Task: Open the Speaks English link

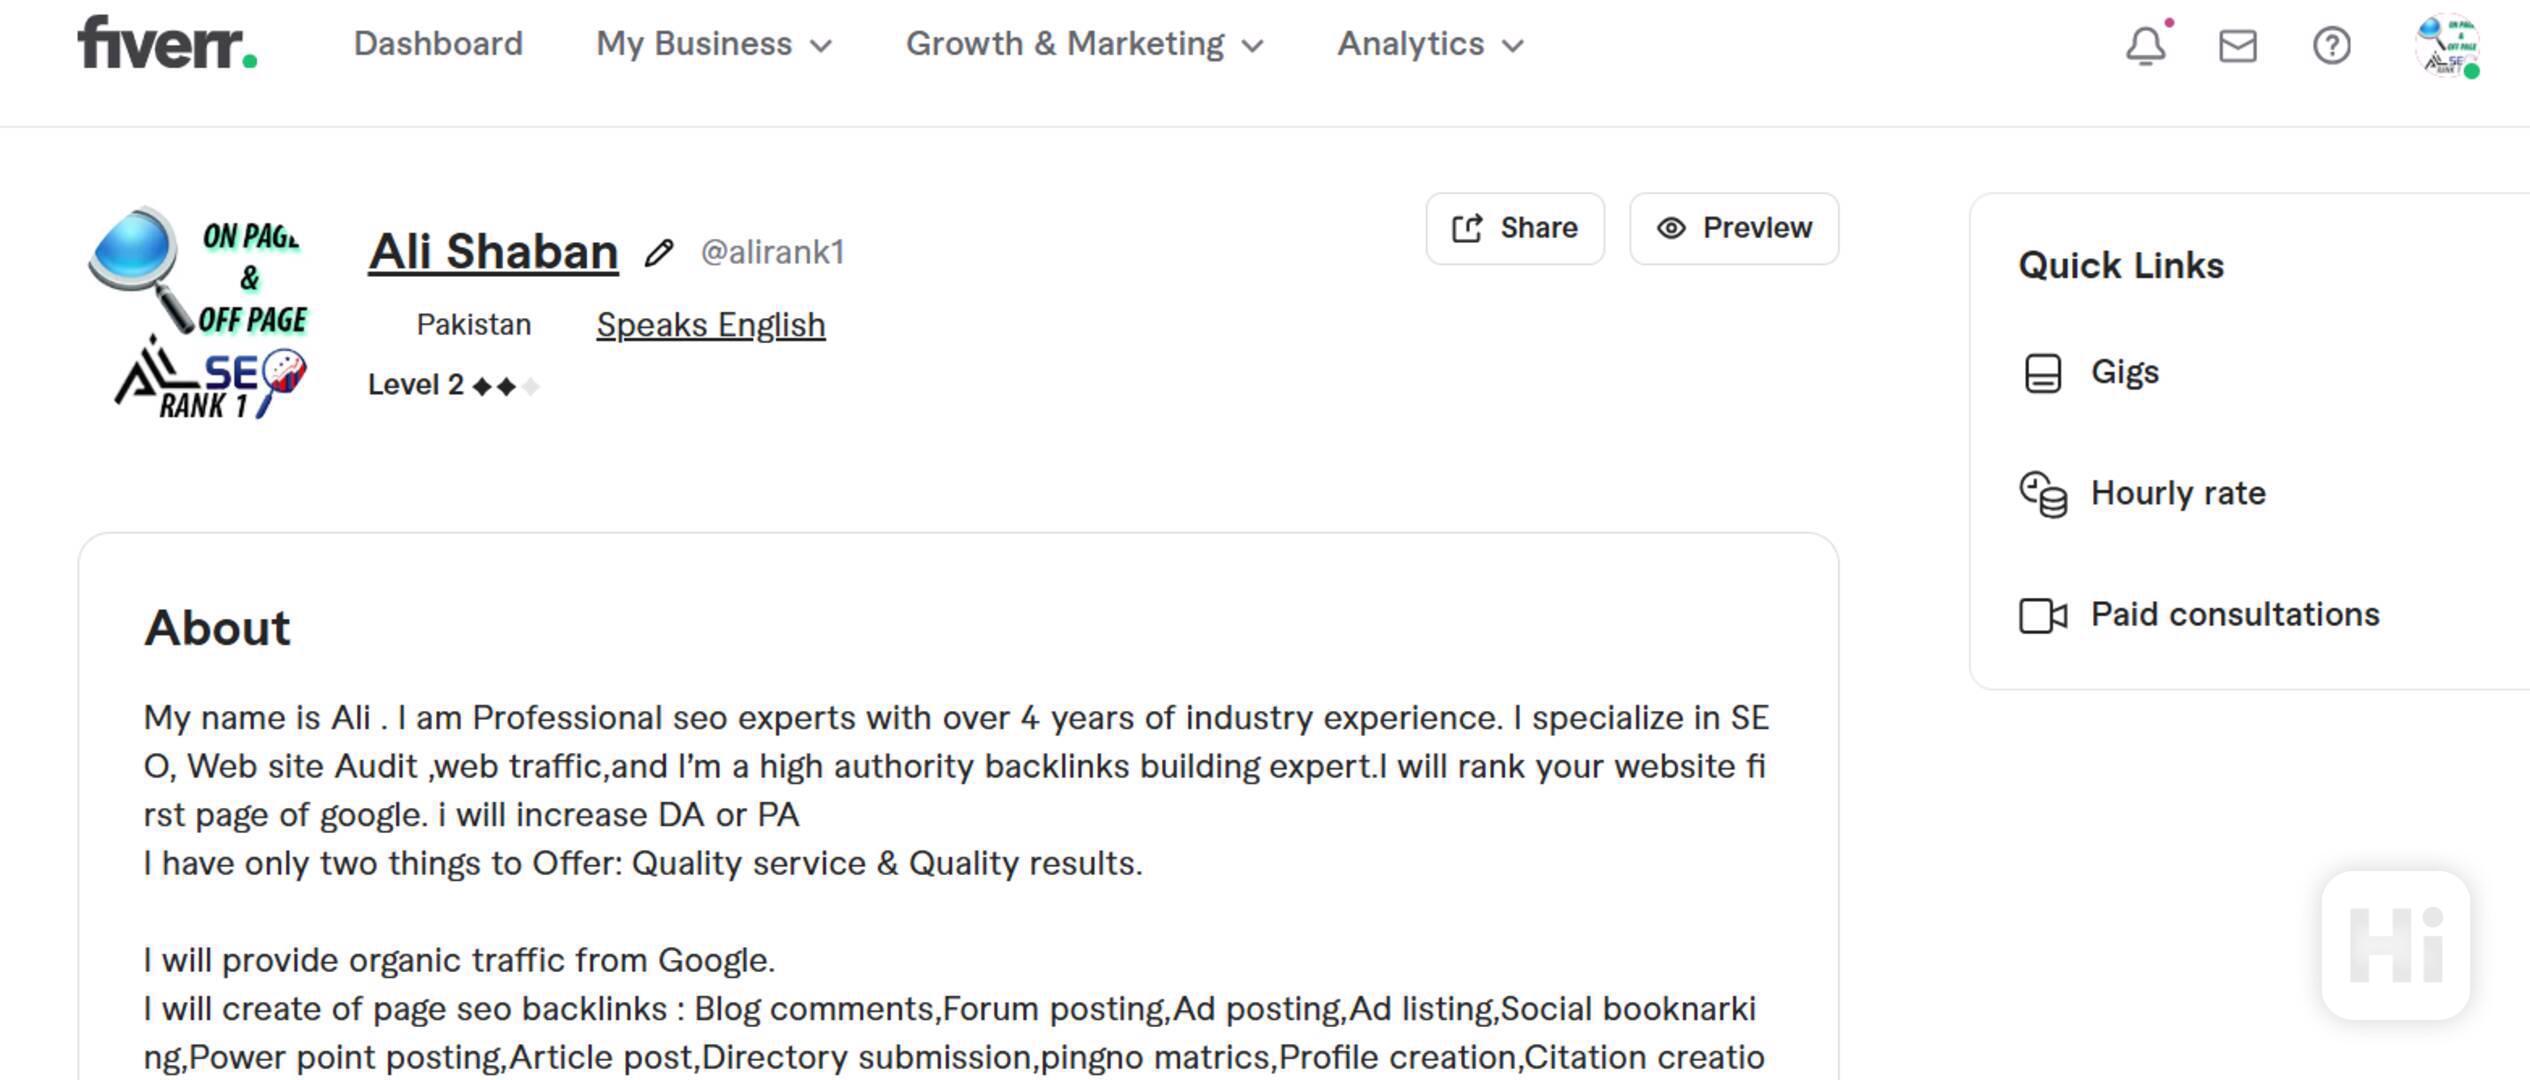Action: pyautogui.click(x=711, y=325)
